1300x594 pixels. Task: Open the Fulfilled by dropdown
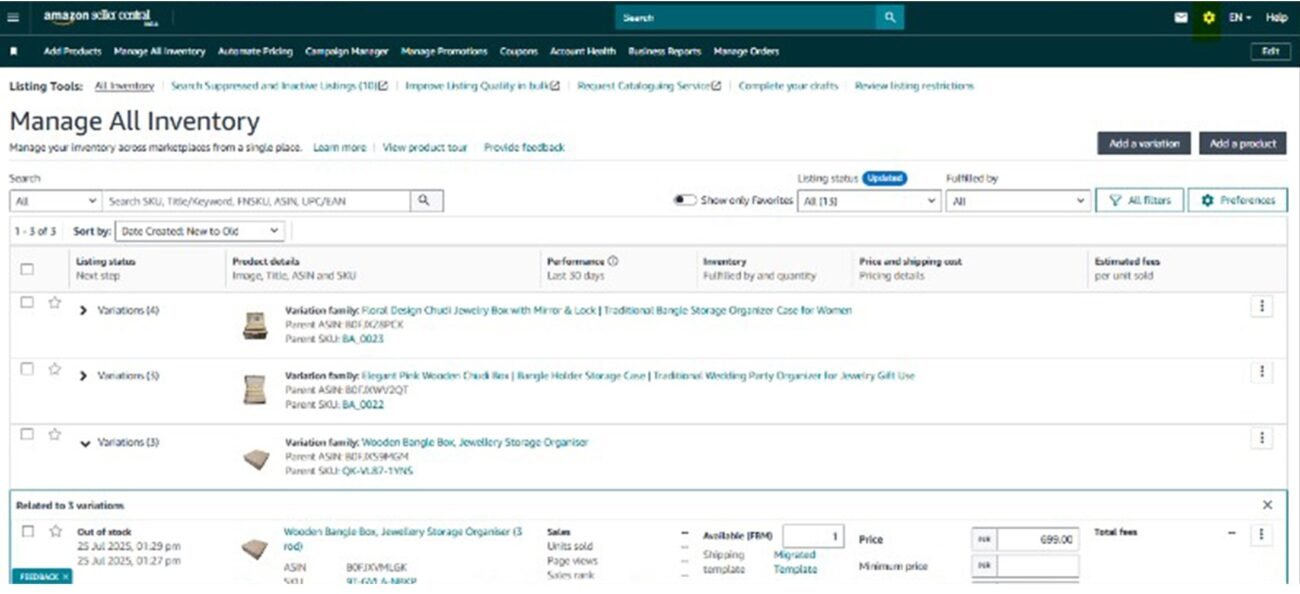1018,201
